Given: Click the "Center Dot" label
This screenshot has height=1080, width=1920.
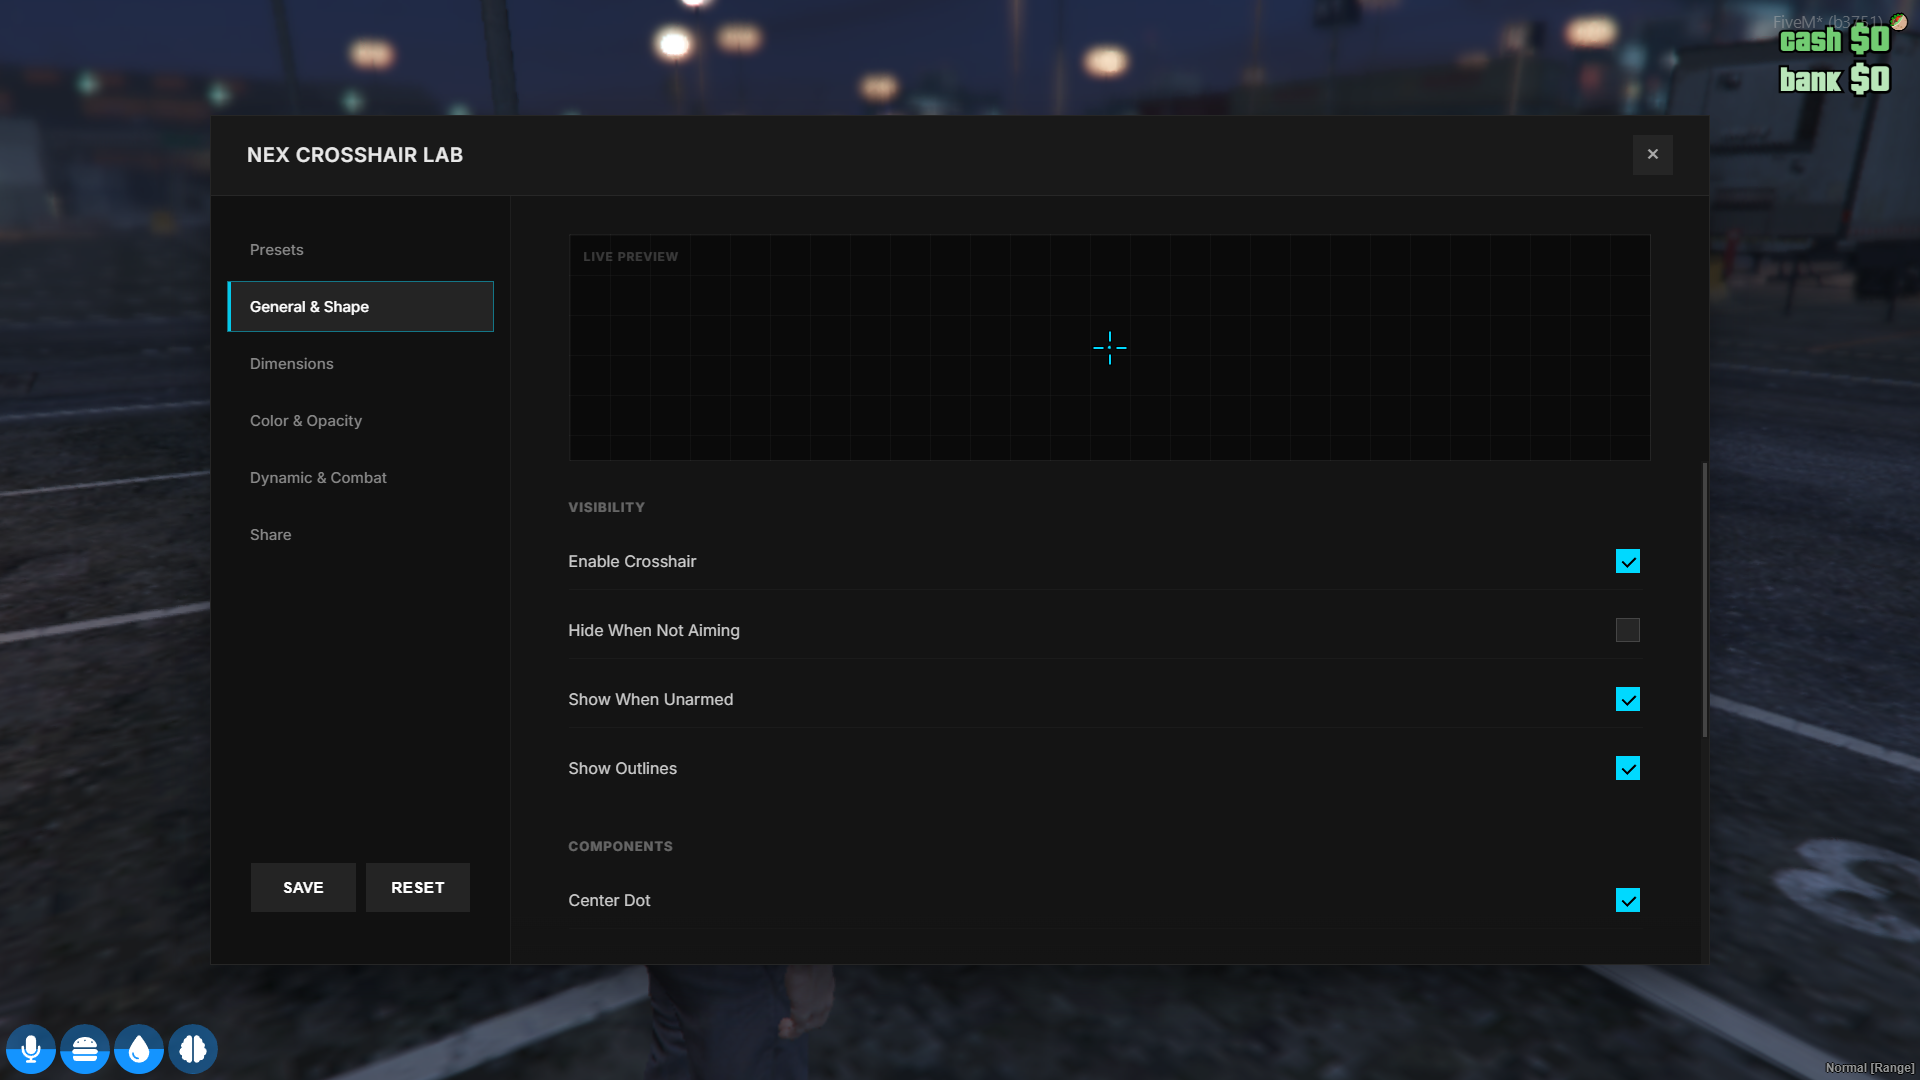Looking at the screenshot, I should [x=609, y=900].
